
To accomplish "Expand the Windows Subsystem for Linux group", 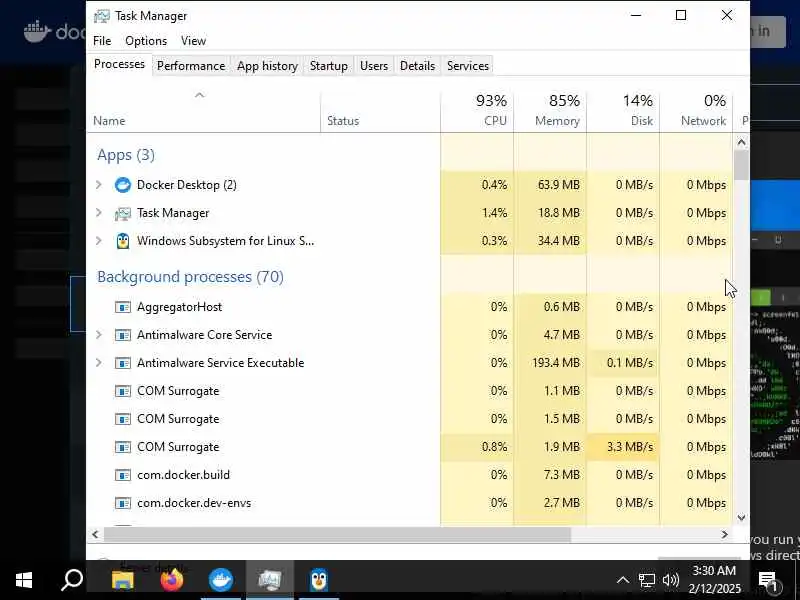I will pyautogui.click(x=99, y=241).
